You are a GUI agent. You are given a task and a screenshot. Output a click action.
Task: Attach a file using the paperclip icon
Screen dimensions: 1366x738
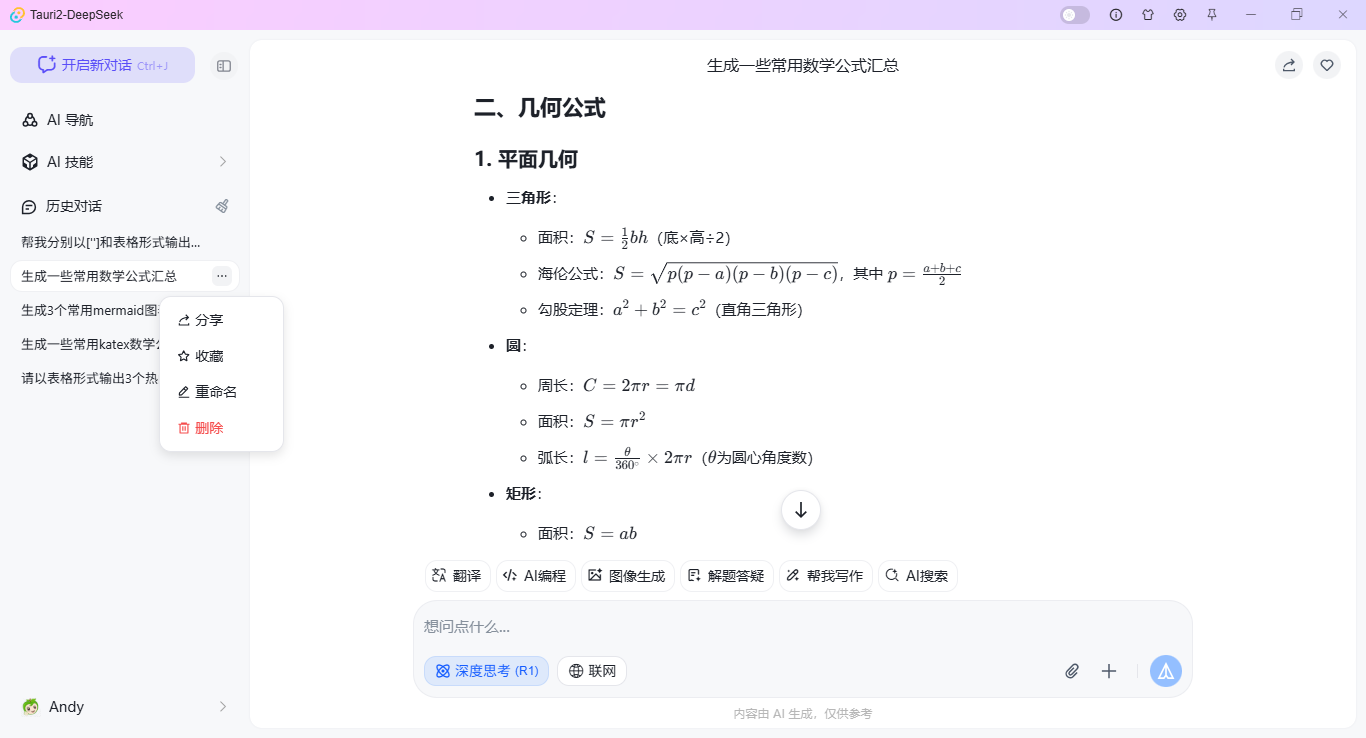1072,671
